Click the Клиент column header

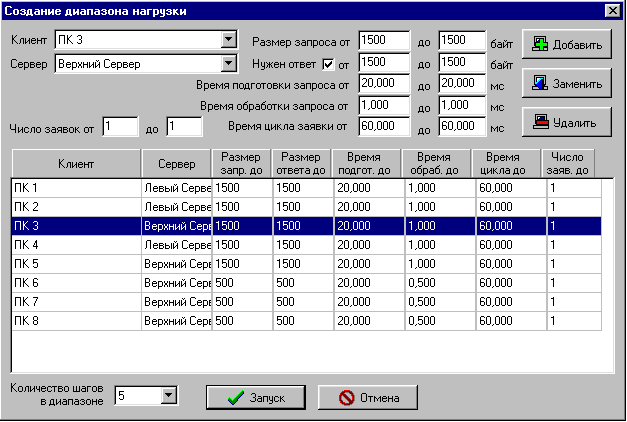(76, 163)
